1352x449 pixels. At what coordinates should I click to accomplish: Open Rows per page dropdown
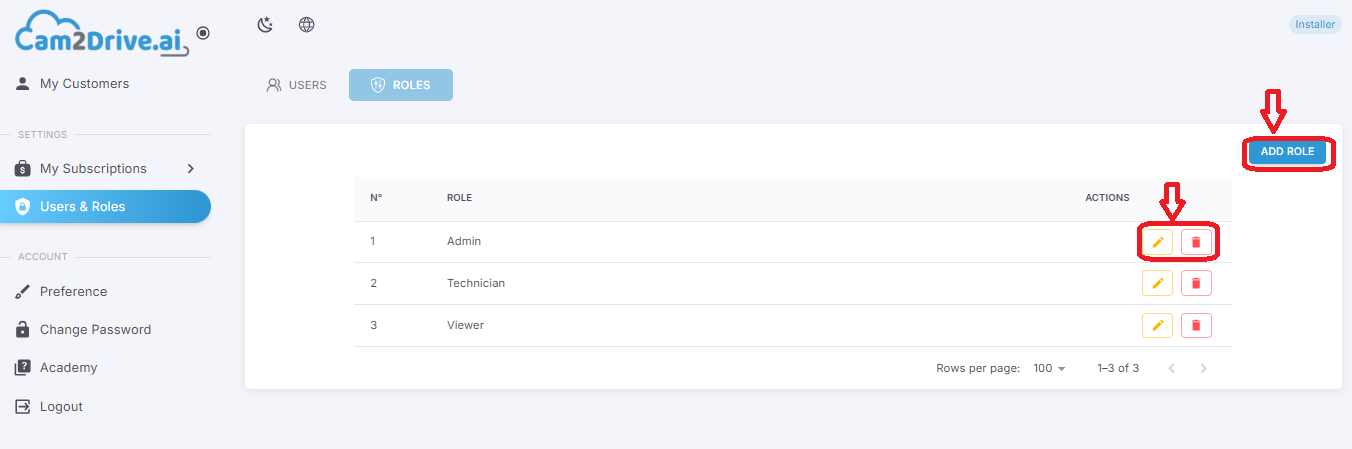coord(1049,368)
